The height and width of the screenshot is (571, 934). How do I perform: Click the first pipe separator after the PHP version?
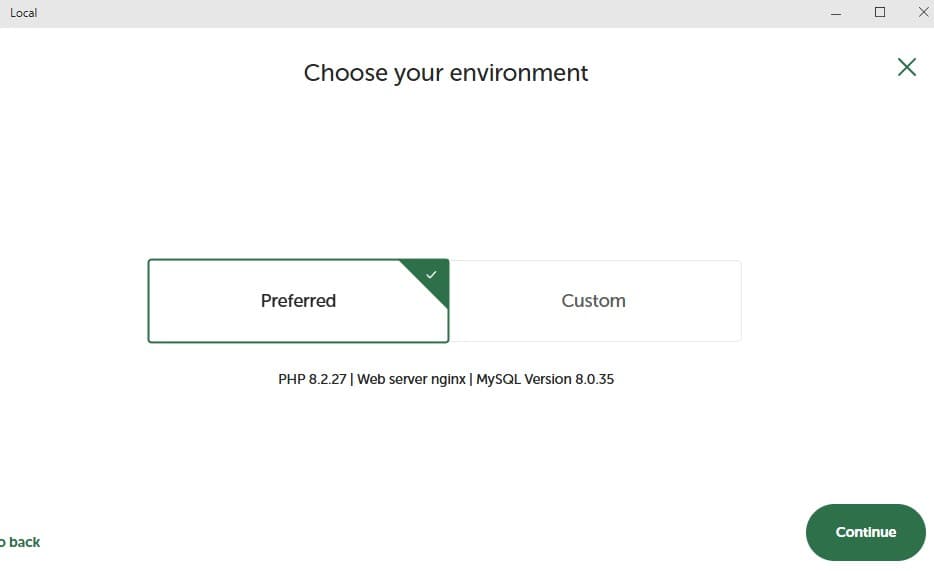coord(352,380)
